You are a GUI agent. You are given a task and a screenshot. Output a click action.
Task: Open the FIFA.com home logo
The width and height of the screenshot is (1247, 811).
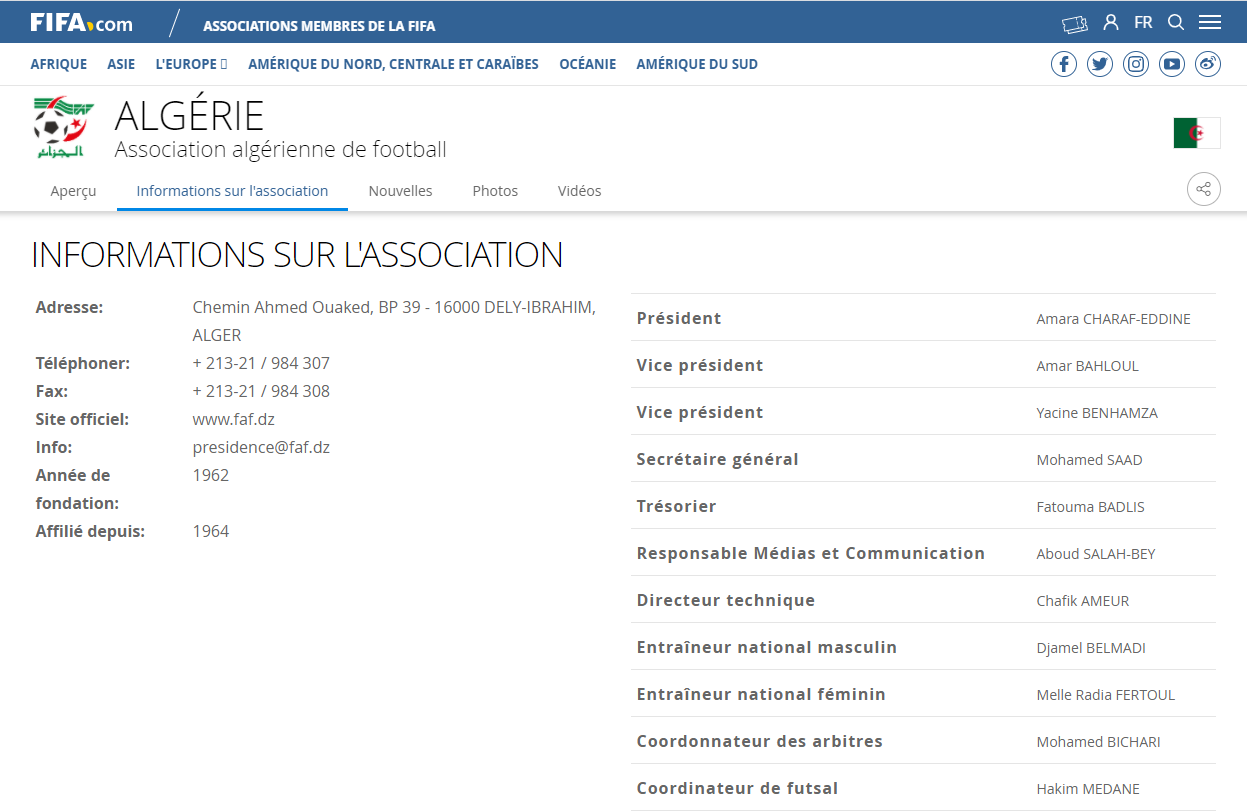coord(81,23)
